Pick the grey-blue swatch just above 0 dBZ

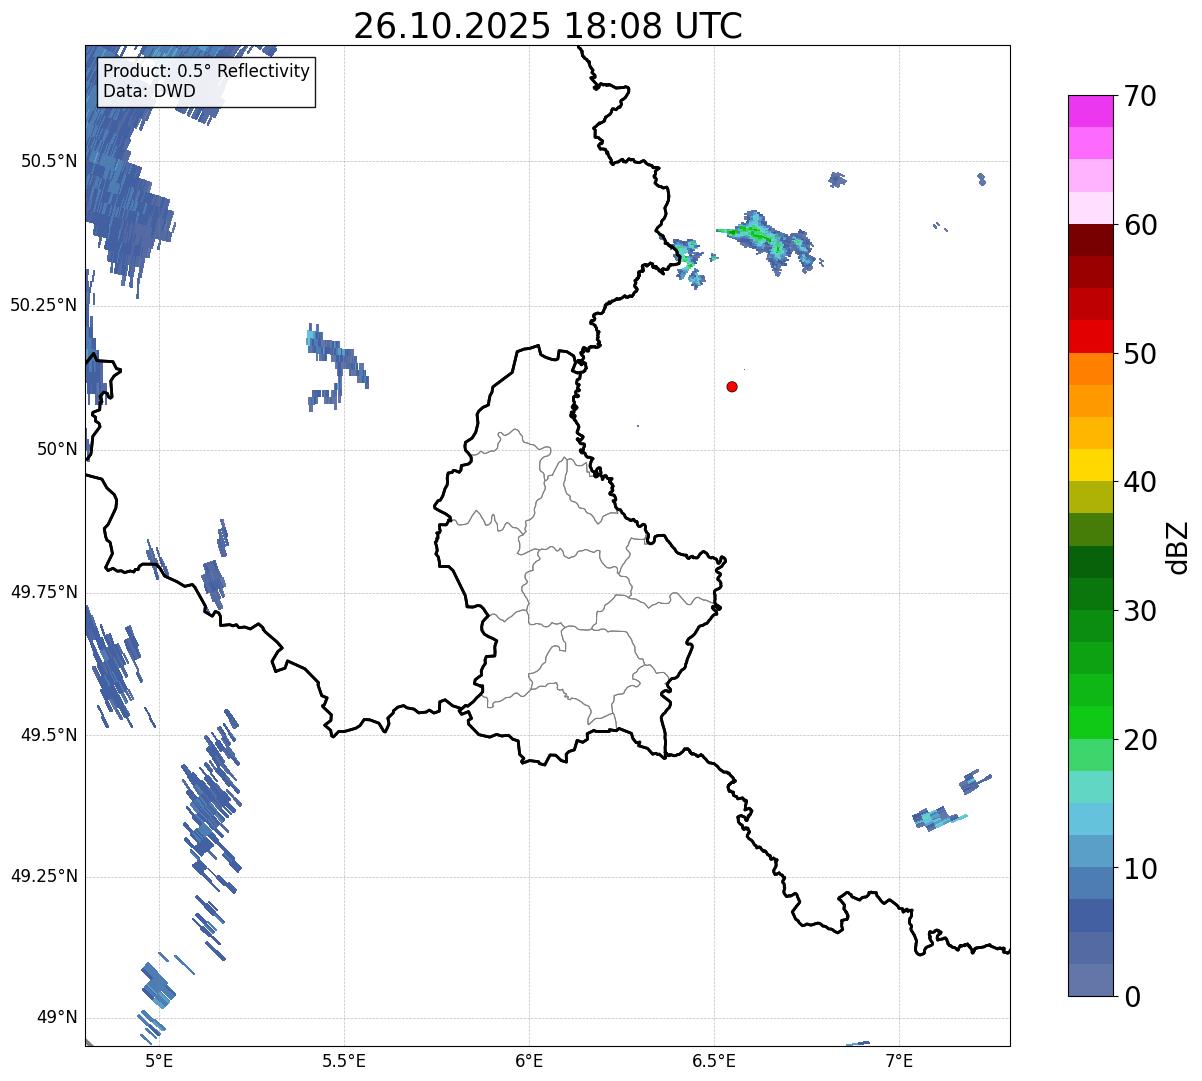pyautogui.click(x=1091, y=979)
